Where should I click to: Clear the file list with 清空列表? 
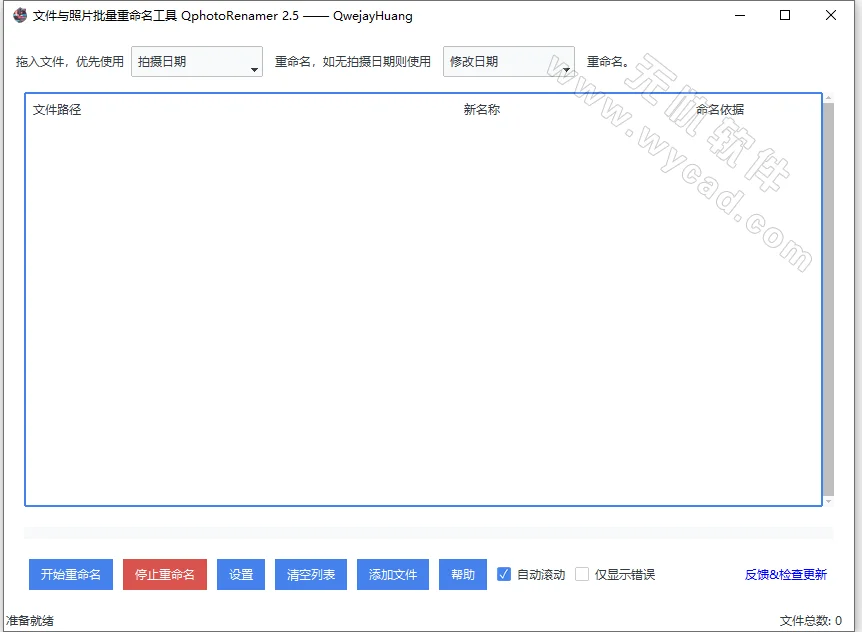click(310, 574)
